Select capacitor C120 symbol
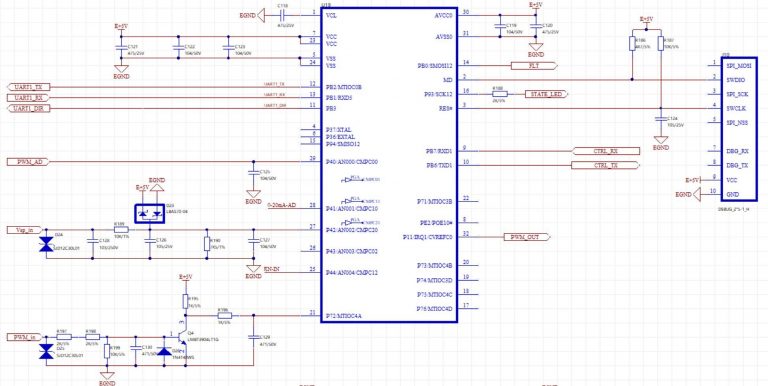 536,26
